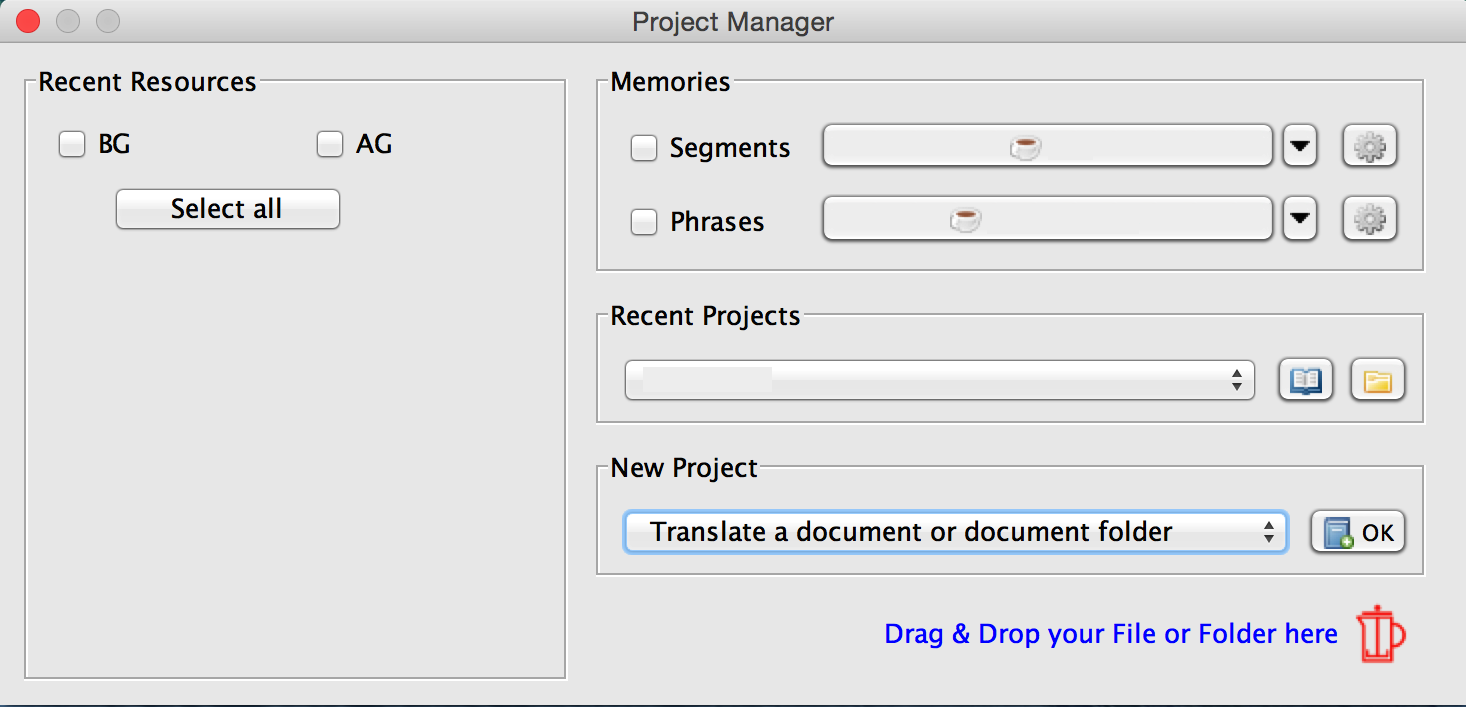Click the Drag & Drop file link
Screen dimensions: 1466x707
point(1111,634)
